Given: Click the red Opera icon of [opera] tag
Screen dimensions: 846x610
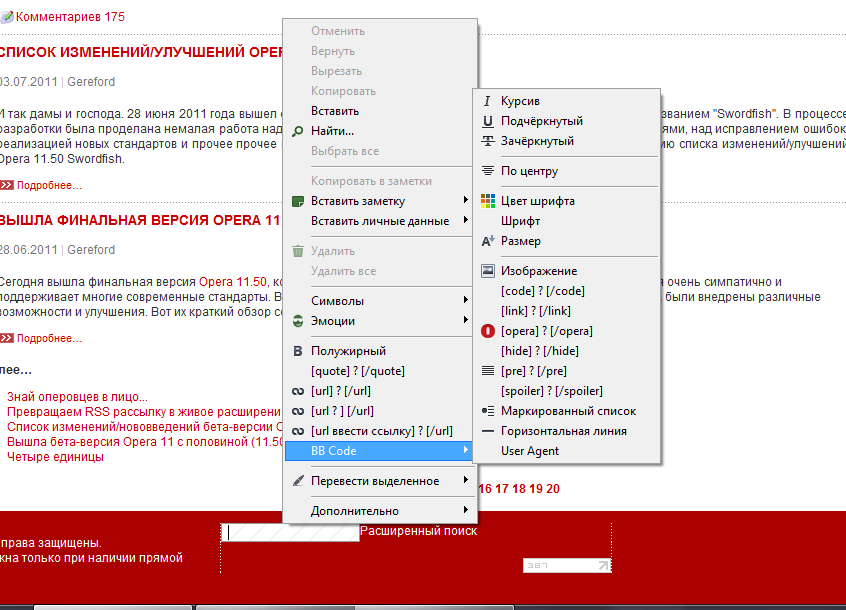Looking at the screenshot, I should [x=488, y=331].
